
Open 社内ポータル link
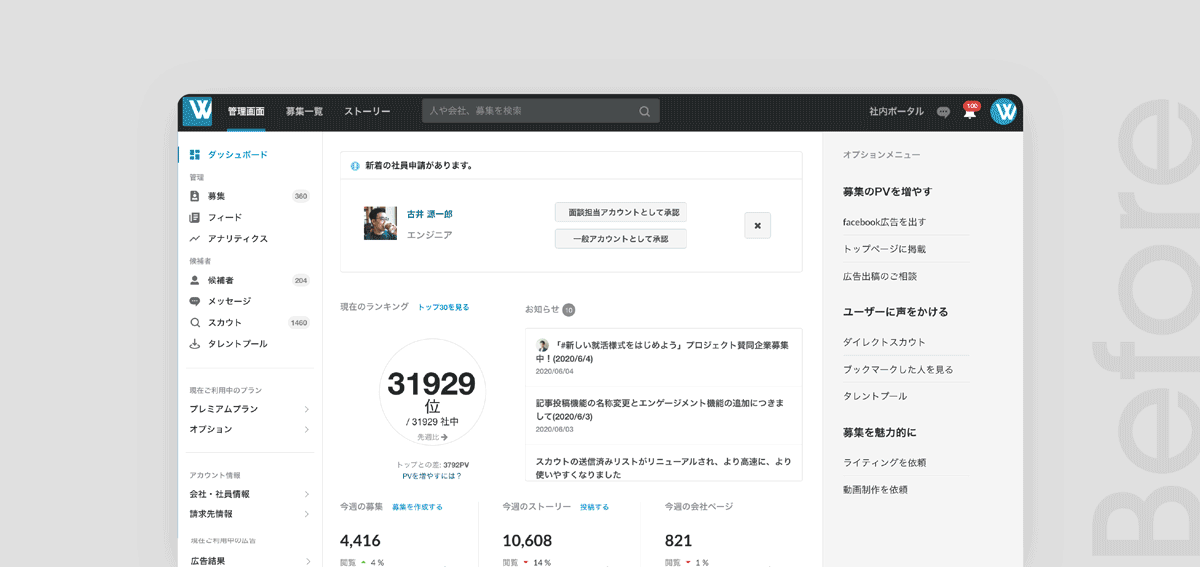(896, 112)
